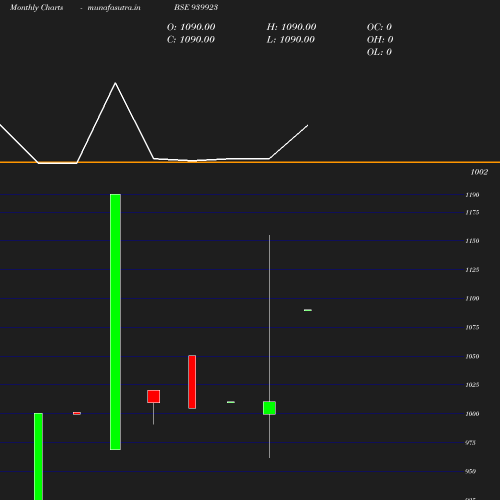Click the 'OH: 0' value

(x=380, y=39)
